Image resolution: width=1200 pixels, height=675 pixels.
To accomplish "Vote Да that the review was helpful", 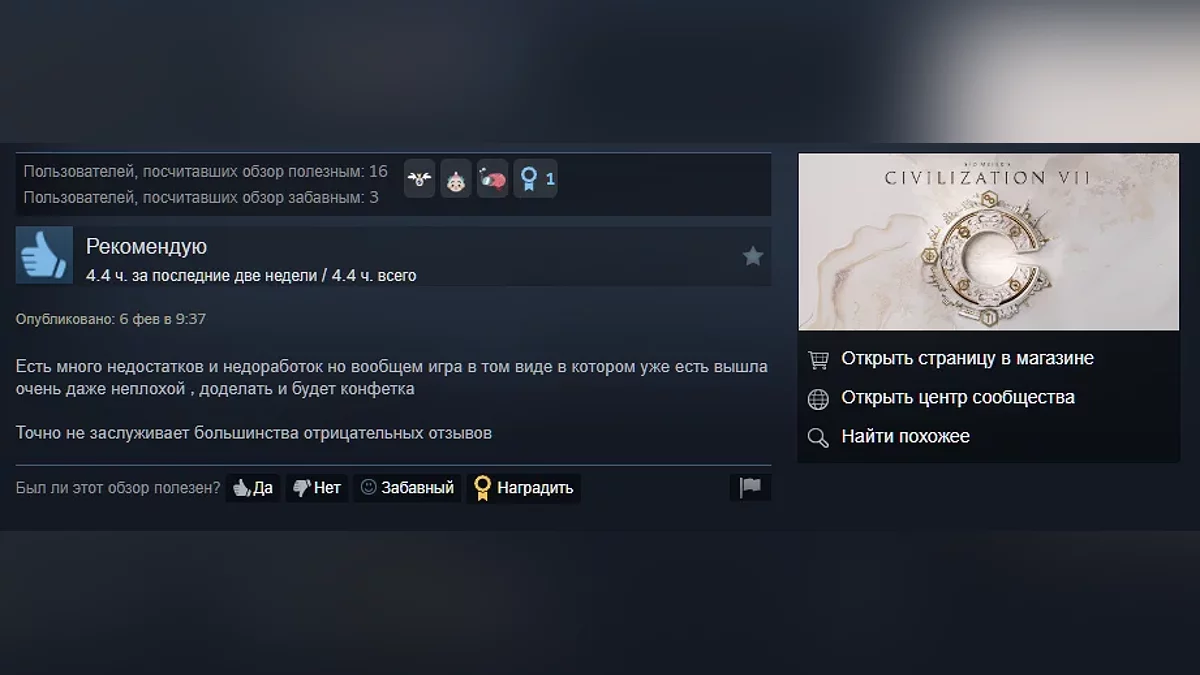I will 253,488.
